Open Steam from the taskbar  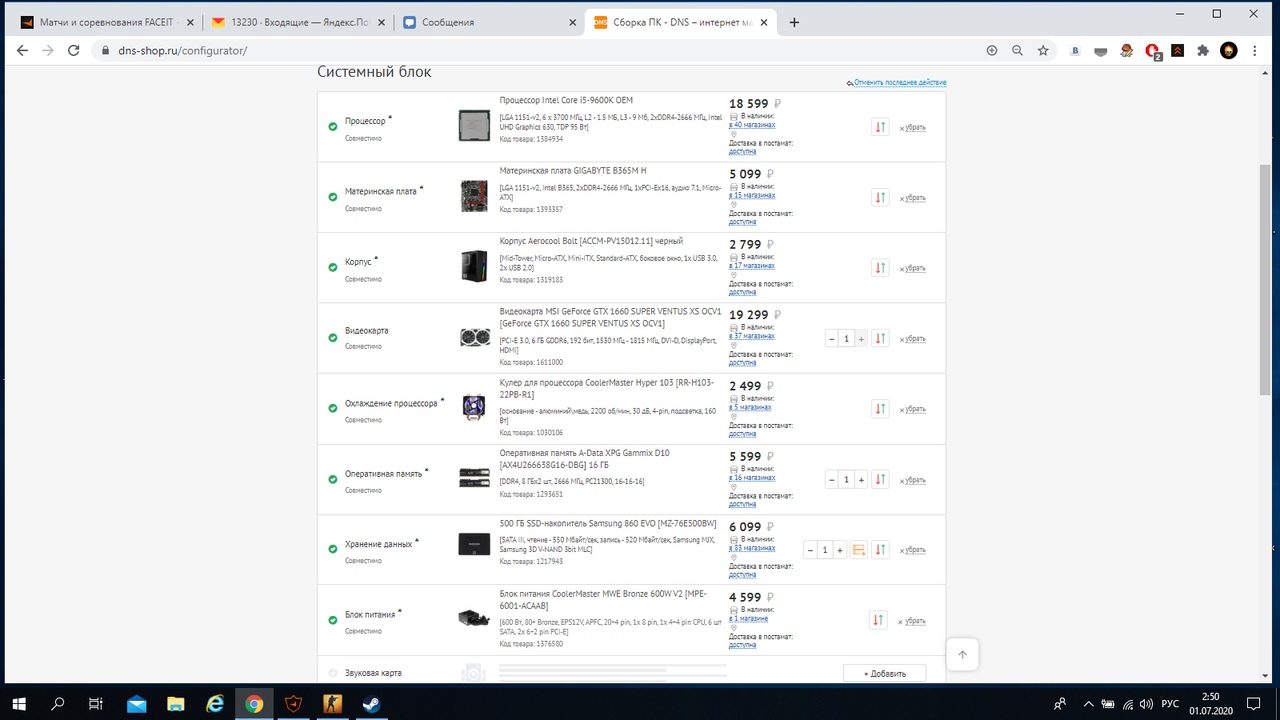tap(372, 703)
